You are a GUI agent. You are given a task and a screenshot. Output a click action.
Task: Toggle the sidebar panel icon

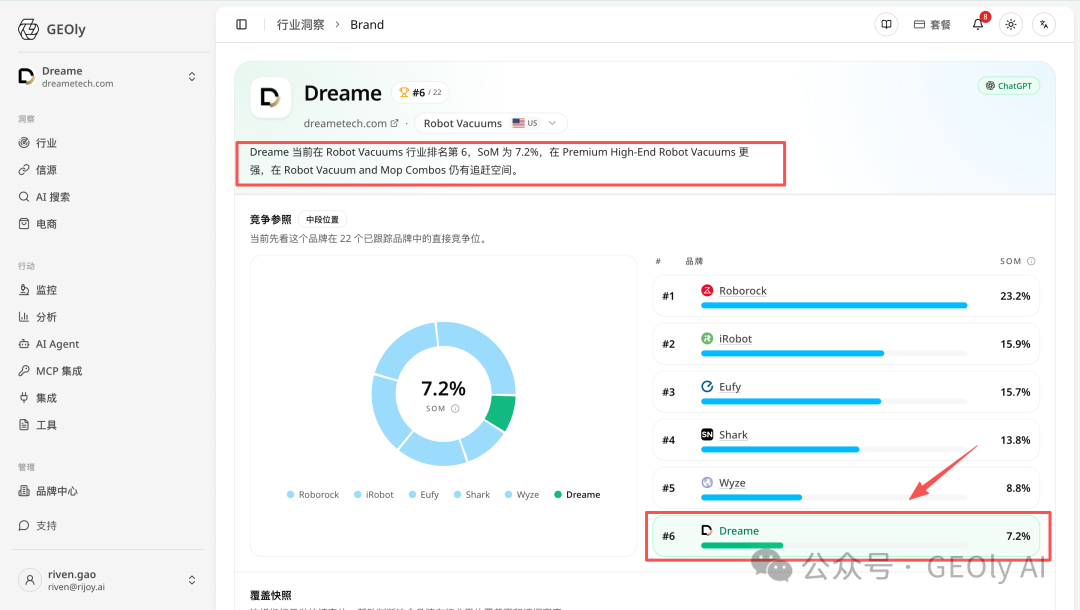[241, 25]
